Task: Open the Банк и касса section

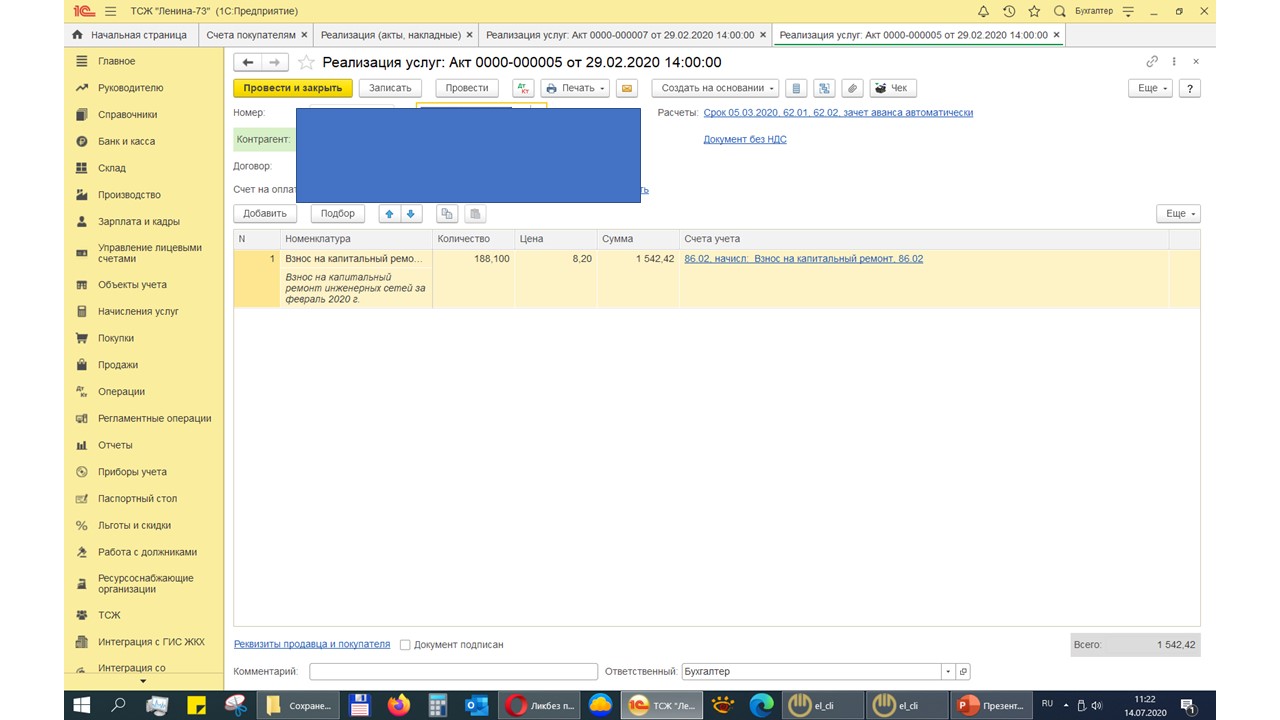Action: pyautogui.click(x=126, y=141)
